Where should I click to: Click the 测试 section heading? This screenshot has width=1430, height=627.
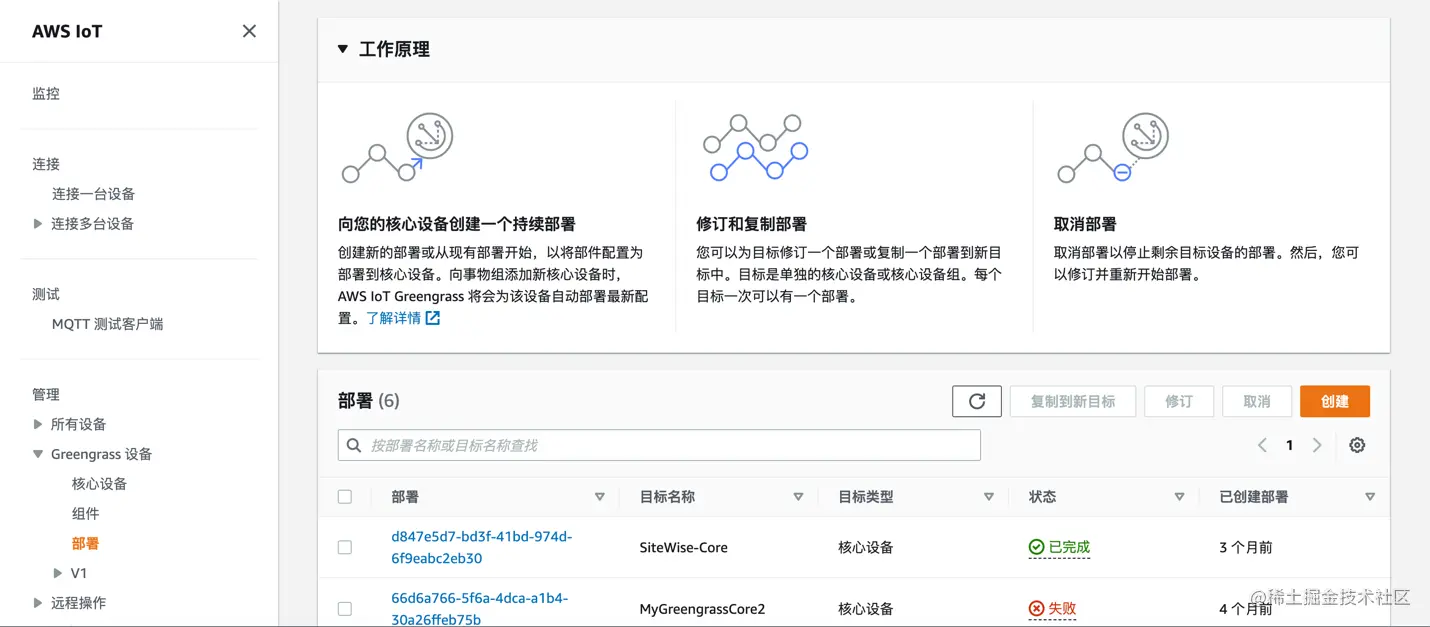(x=46, y=294)
